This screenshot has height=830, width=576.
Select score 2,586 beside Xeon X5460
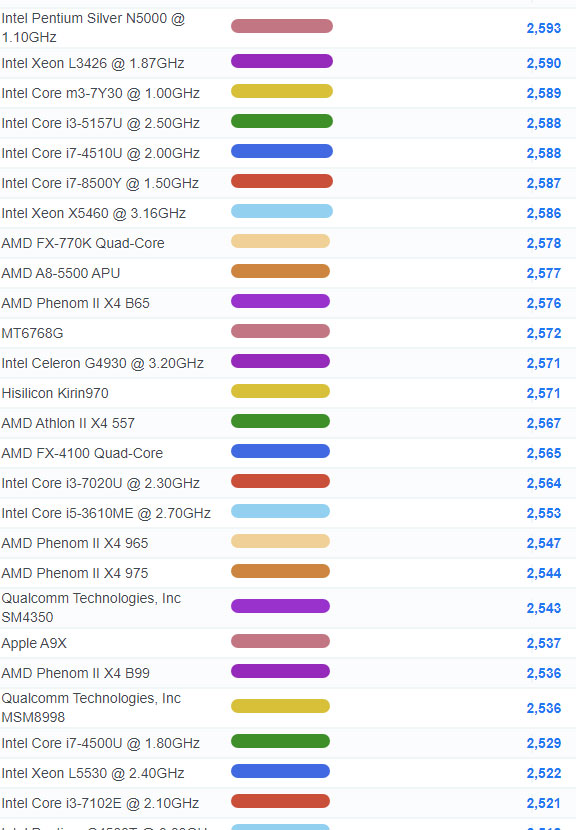(544, 213)
